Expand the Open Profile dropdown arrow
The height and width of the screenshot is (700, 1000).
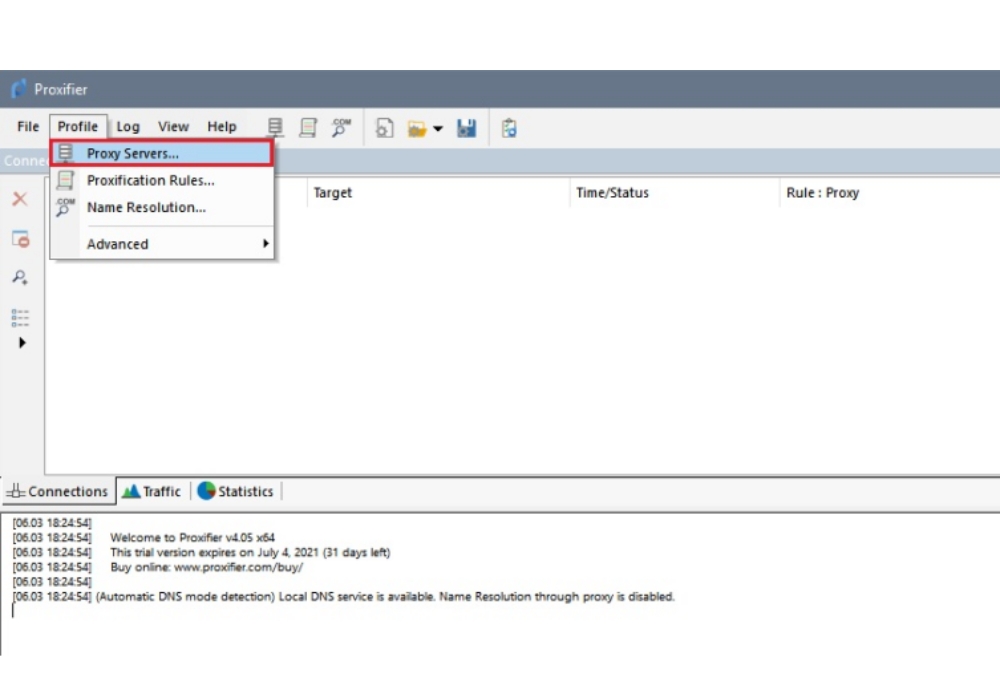tap(438, 129)
